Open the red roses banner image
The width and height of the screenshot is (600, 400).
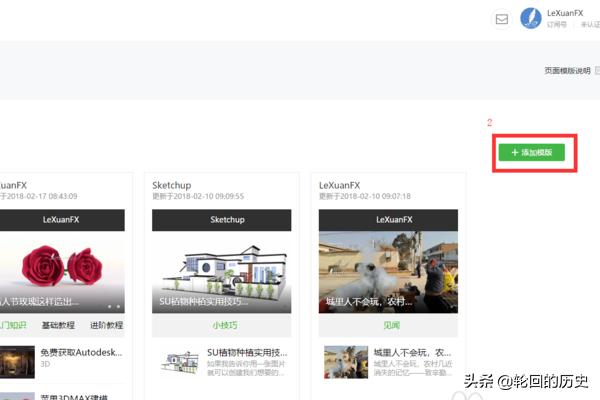[x=62, y=270]
